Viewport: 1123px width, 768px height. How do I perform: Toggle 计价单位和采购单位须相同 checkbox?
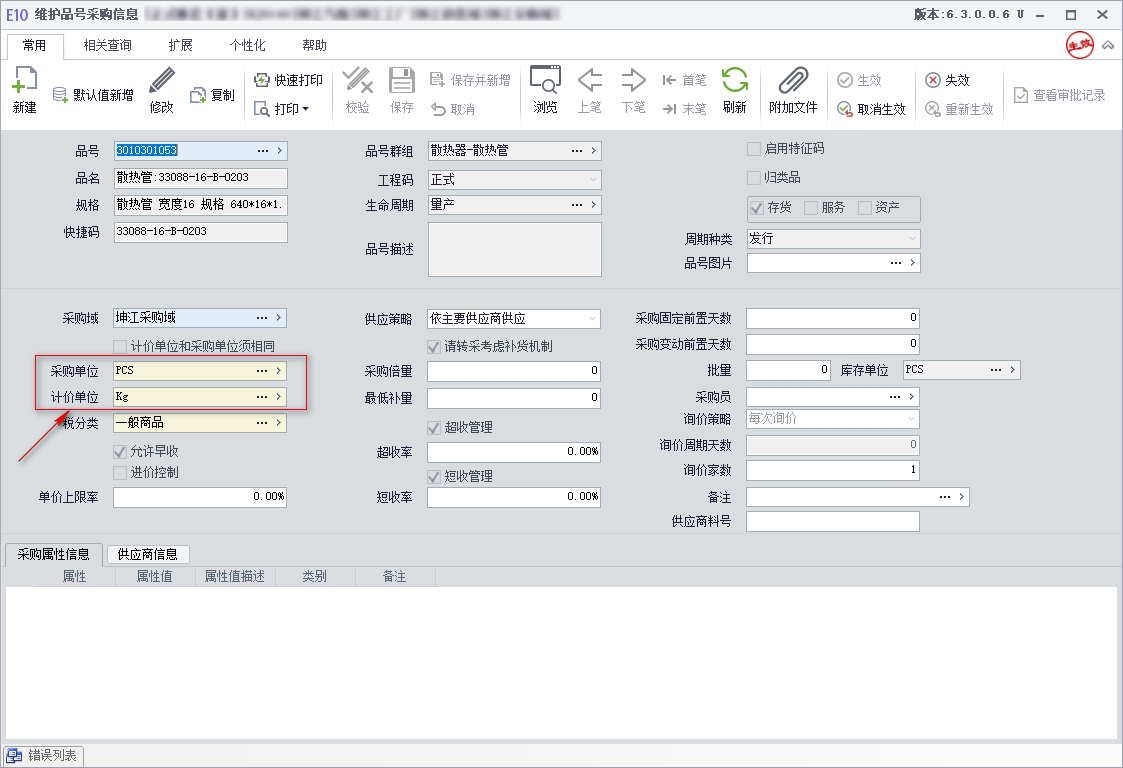pos(120,347)
